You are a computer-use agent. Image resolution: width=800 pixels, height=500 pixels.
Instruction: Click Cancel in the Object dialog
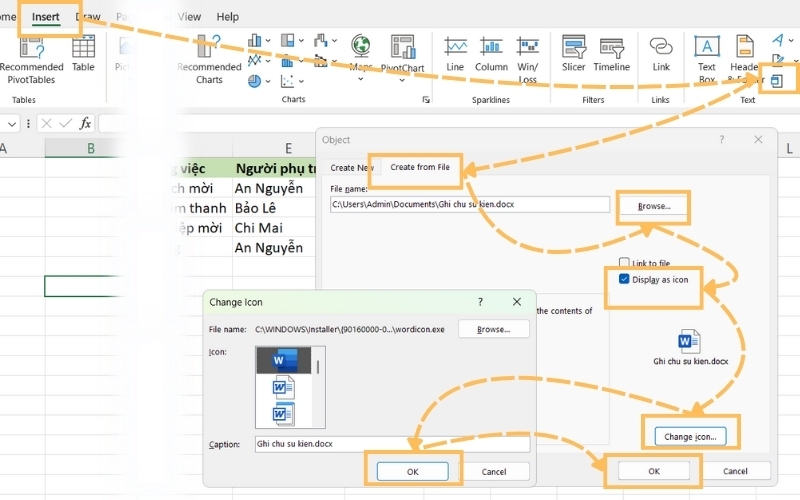735,471
